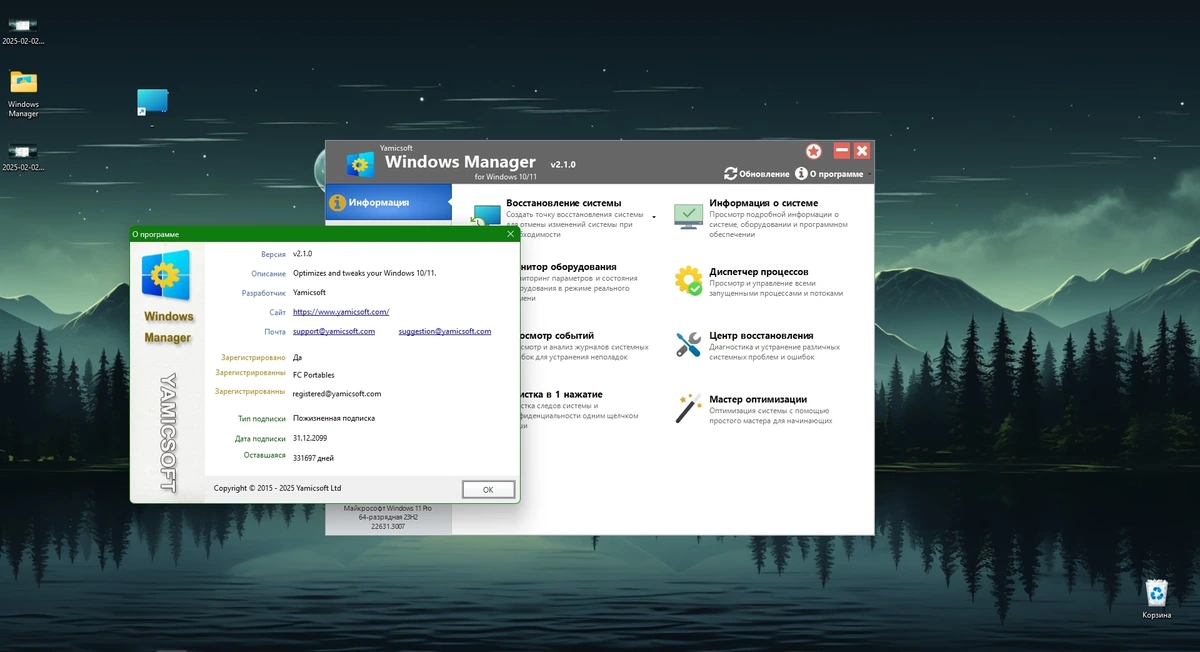Click the Да registered status value

297,356
